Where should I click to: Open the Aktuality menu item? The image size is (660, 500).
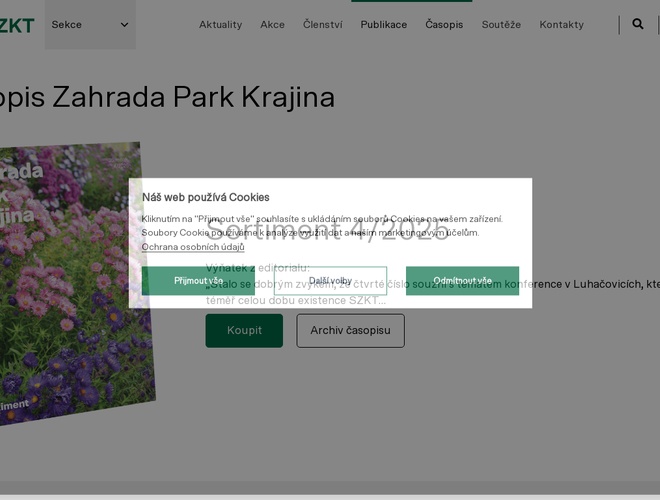pos(220,25)
